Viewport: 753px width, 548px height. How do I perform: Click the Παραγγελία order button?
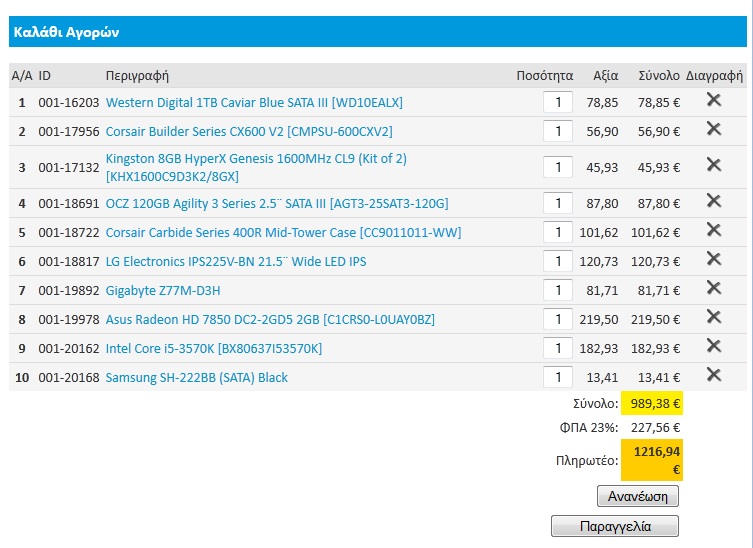tap(615, 526)
